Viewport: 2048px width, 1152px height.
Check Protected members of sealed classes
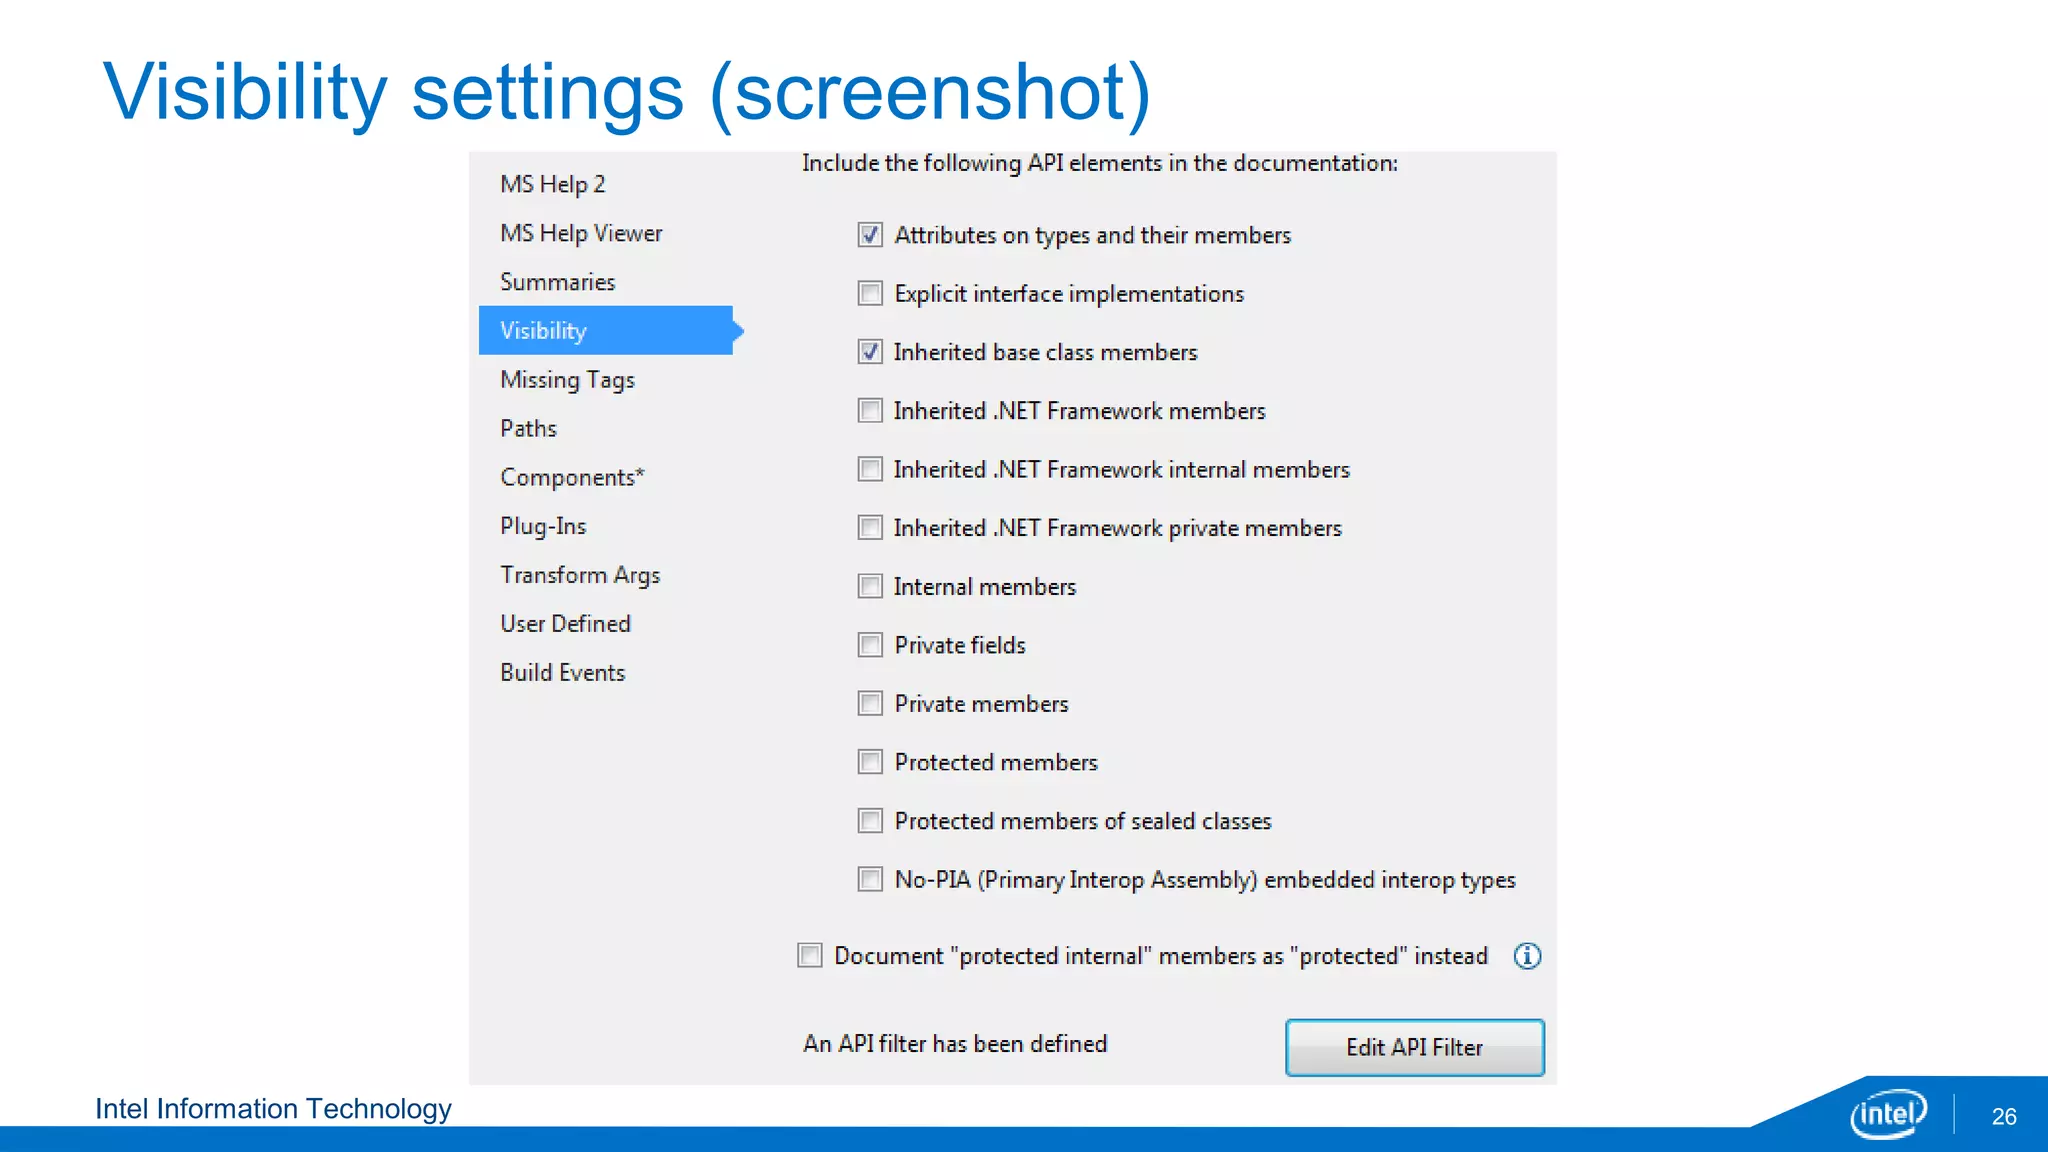click(870, 821)
